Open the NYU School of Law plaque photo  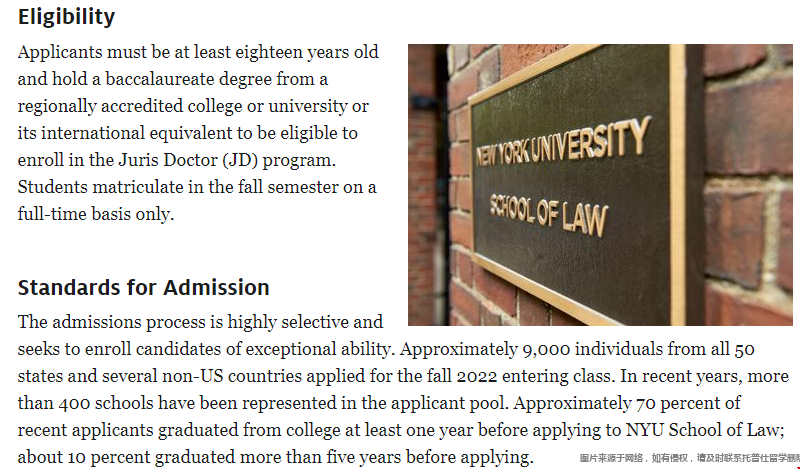[600, 185]
